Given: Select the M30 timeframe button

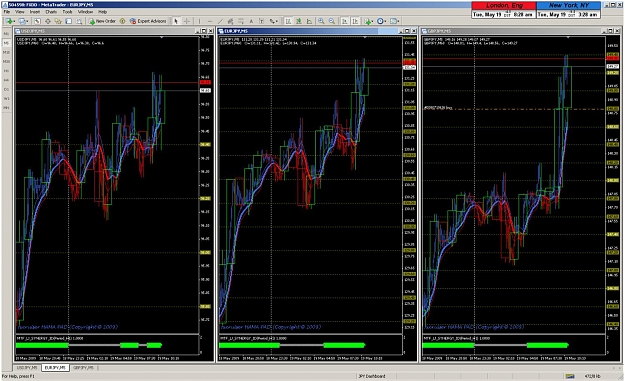Looking at the screenshot, I should [6, 61].
